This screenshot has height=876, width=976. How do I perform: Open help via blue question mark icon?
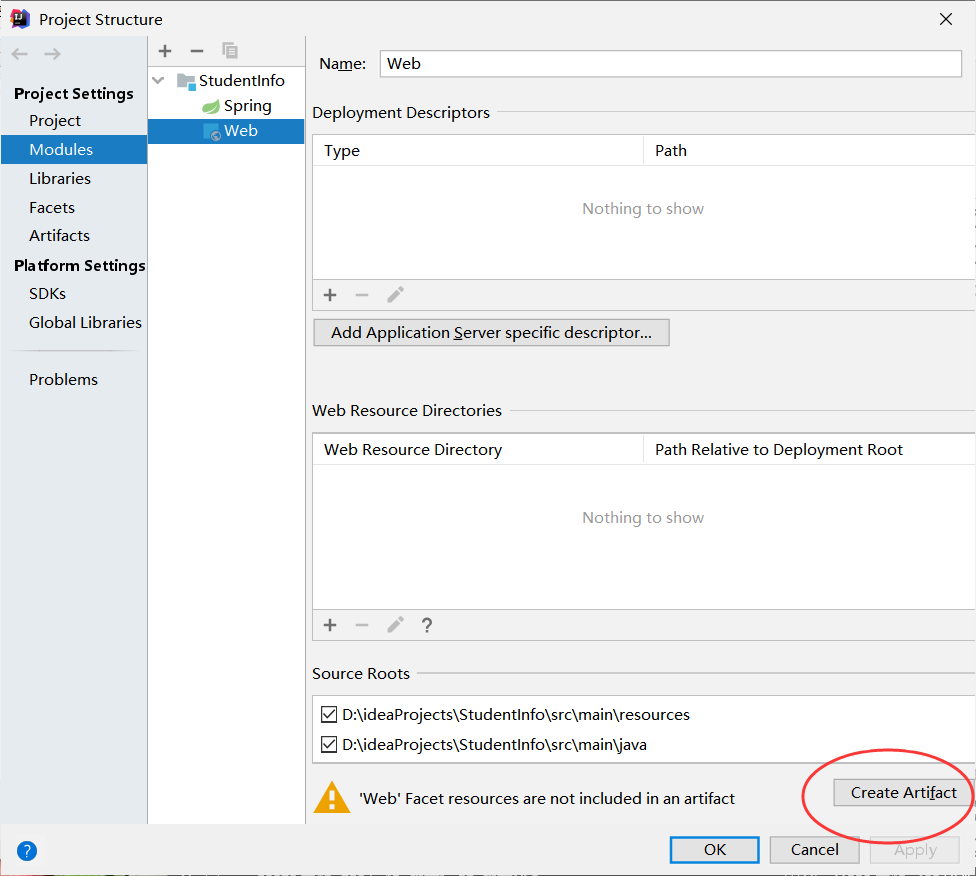tap(27, 850)
